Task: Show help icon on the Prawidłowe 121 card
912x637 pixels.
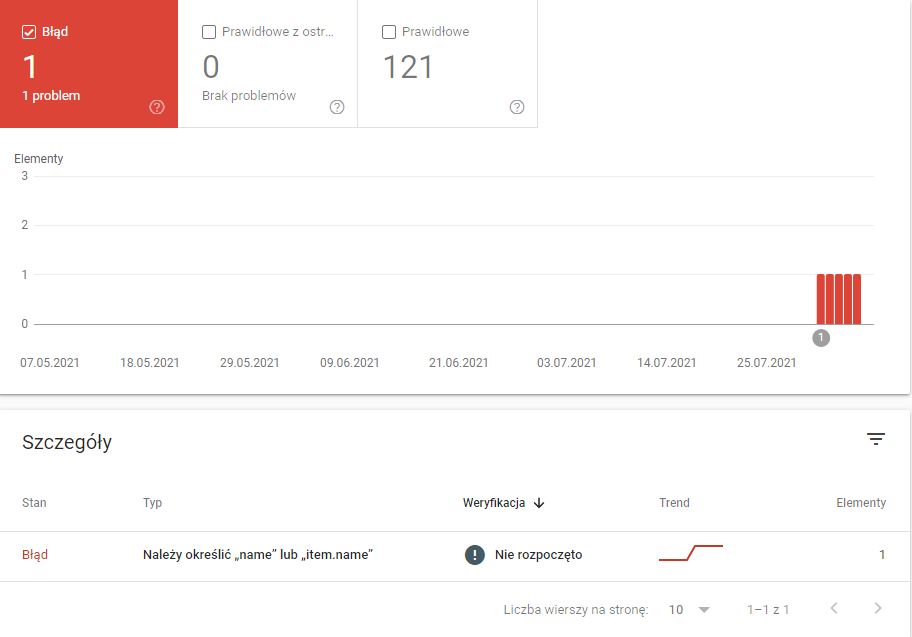Action: (517, 107)
